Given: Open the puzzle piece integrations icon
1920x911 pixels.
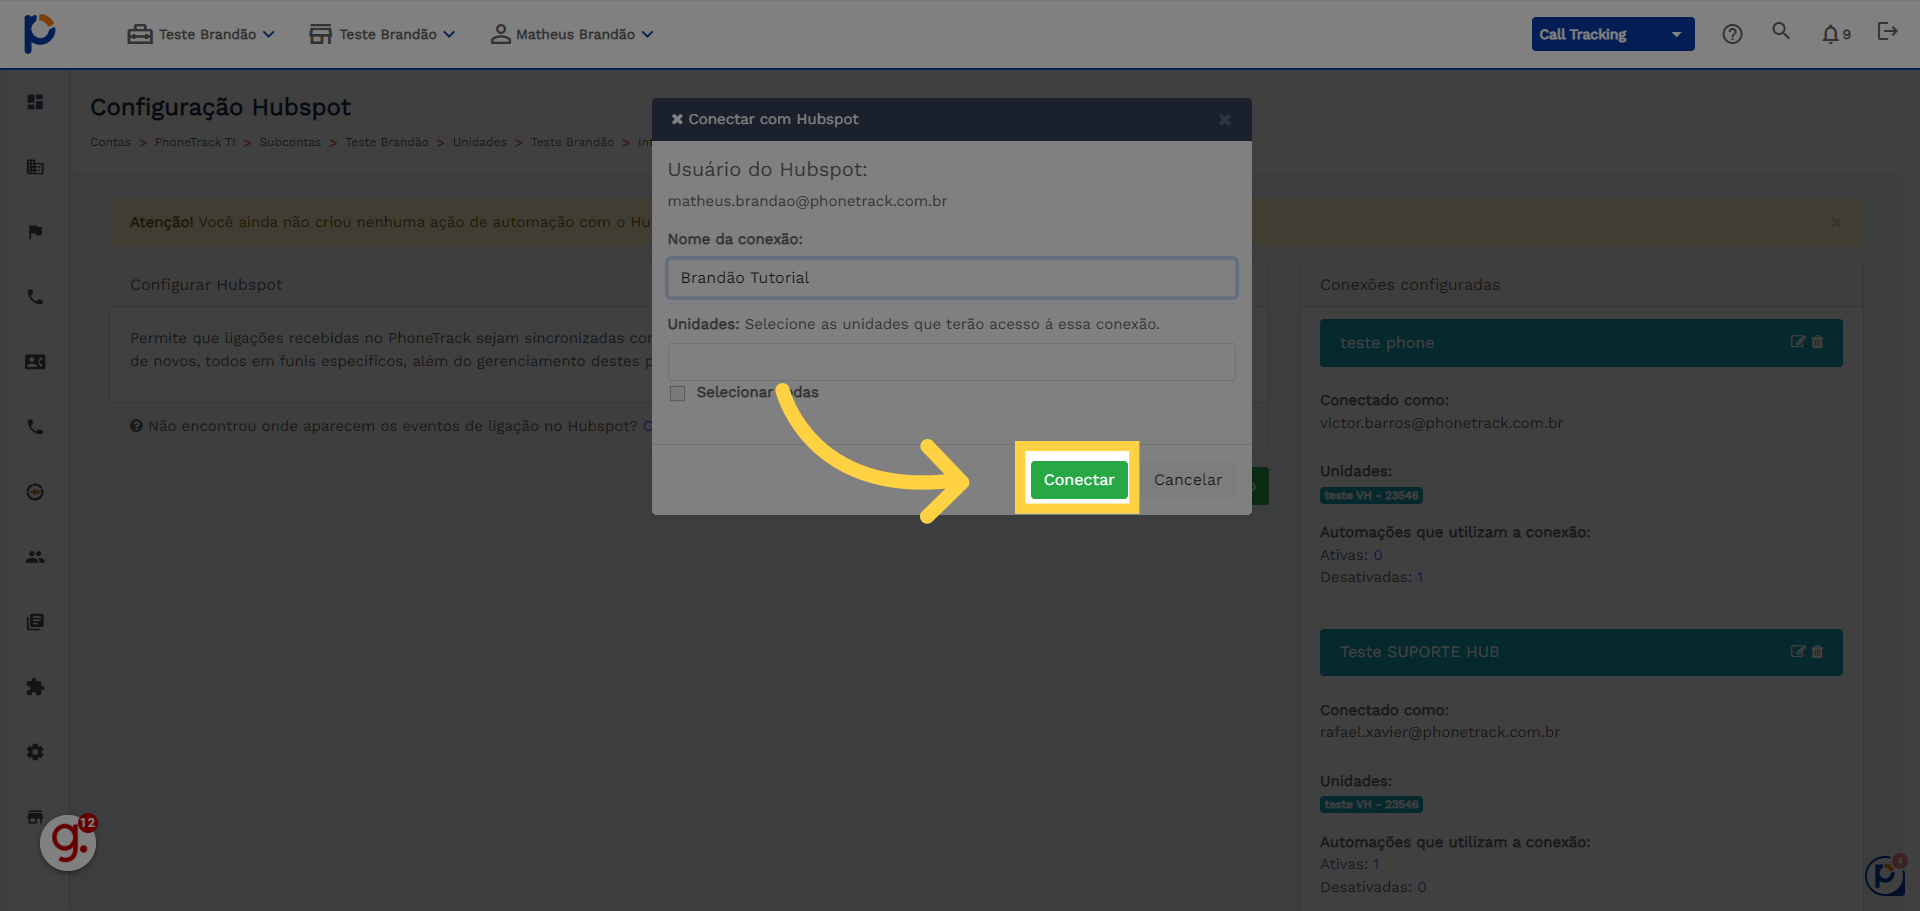Looking at the screenshot, I should coord(35,687).
